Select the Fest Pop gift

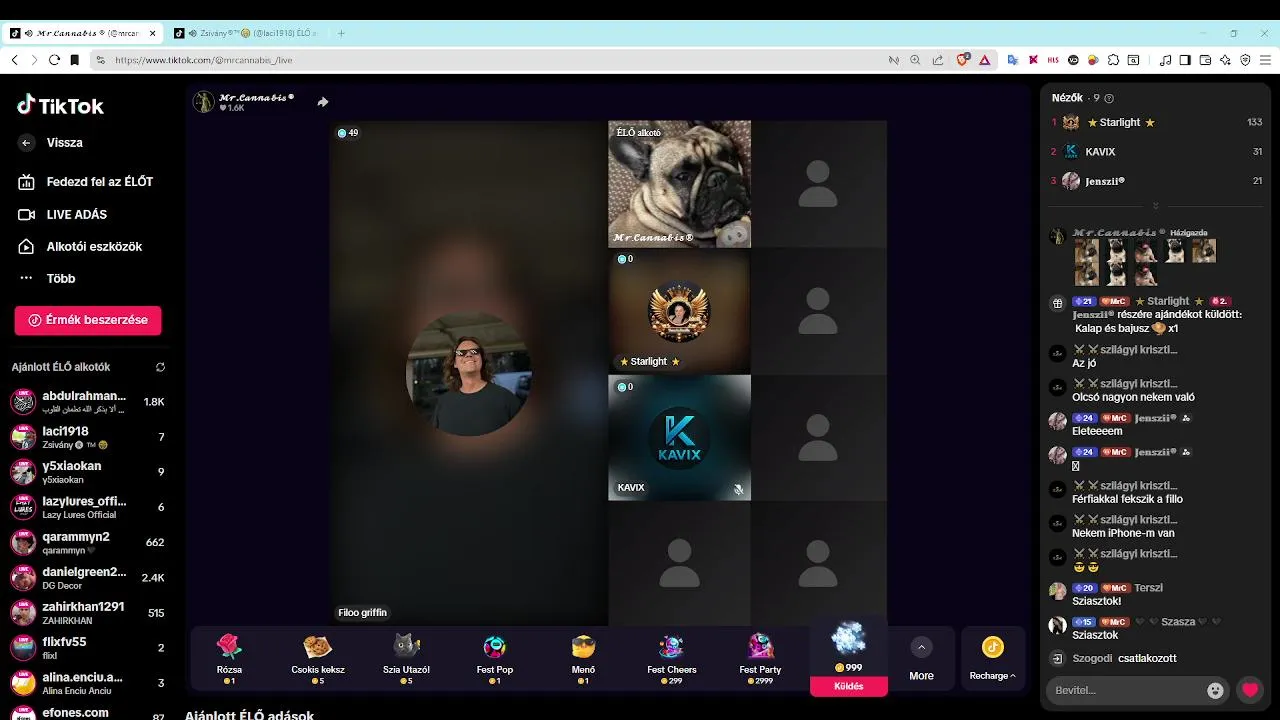pos(495,659)
